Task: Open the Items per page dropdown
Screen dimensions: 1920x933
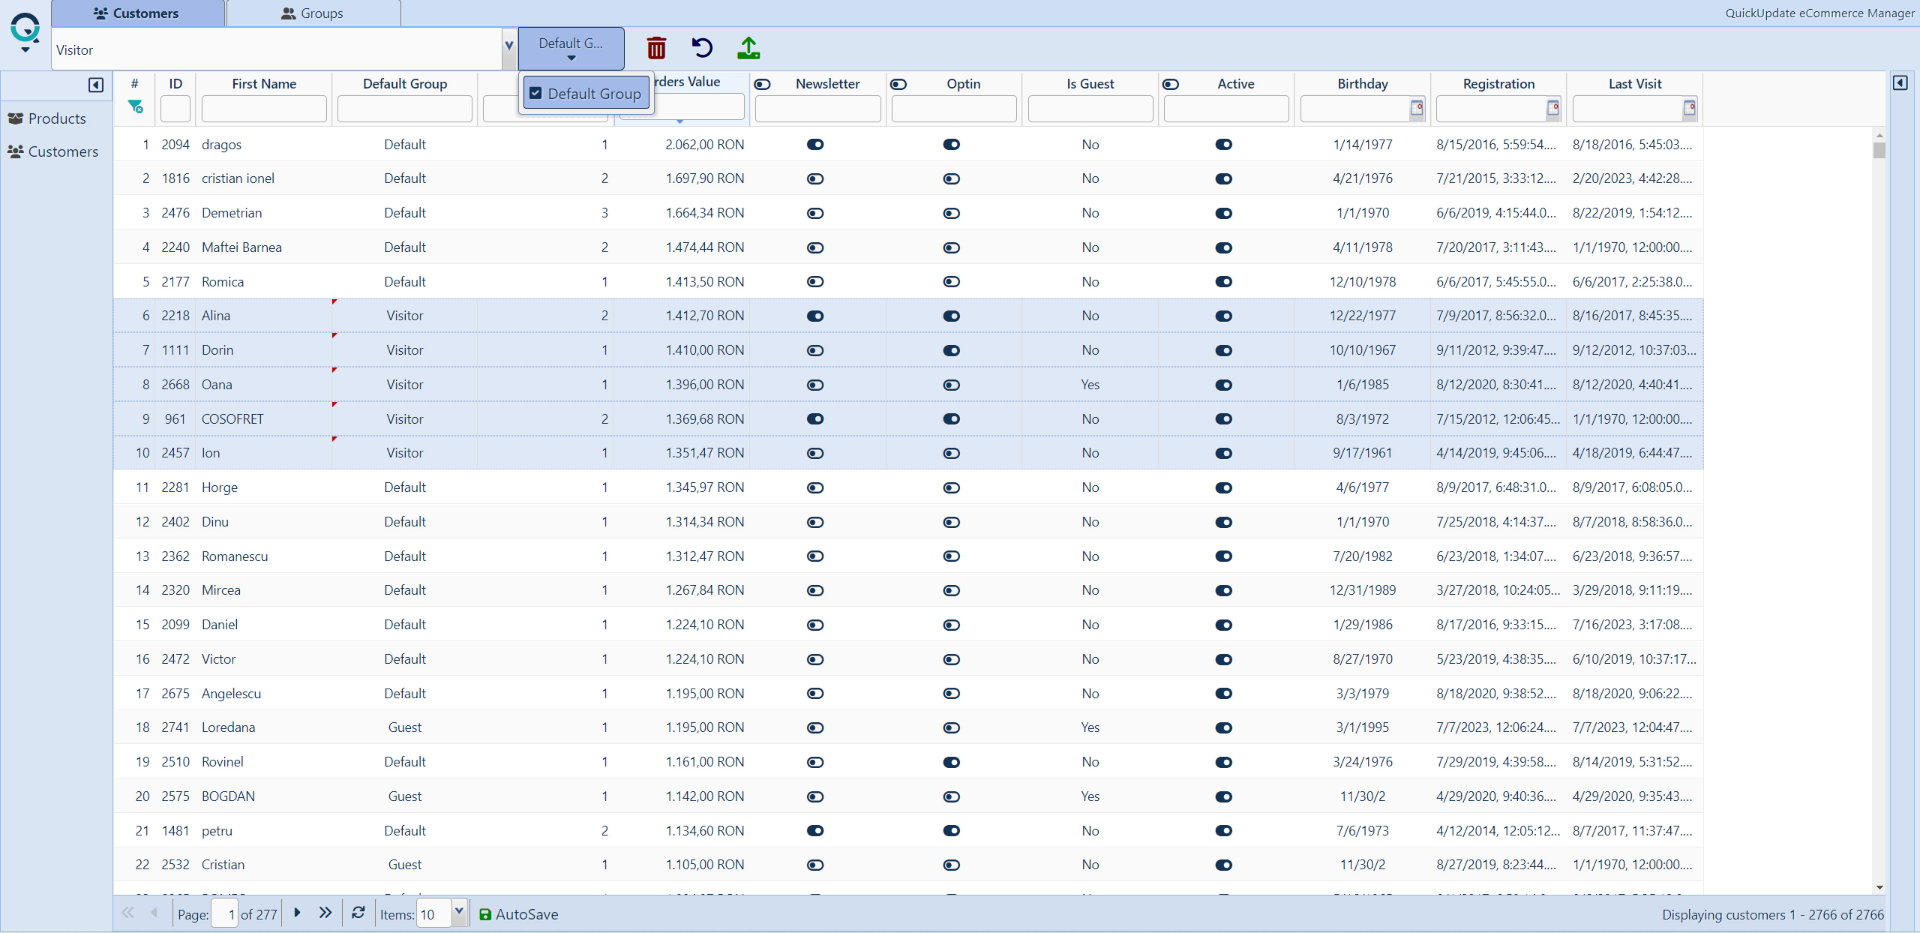Action: point(459,913)
